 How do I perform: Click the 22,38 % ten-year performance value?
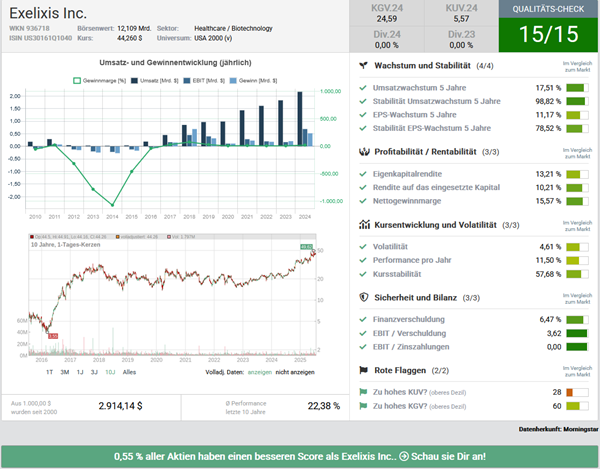(x=324, y=406)
